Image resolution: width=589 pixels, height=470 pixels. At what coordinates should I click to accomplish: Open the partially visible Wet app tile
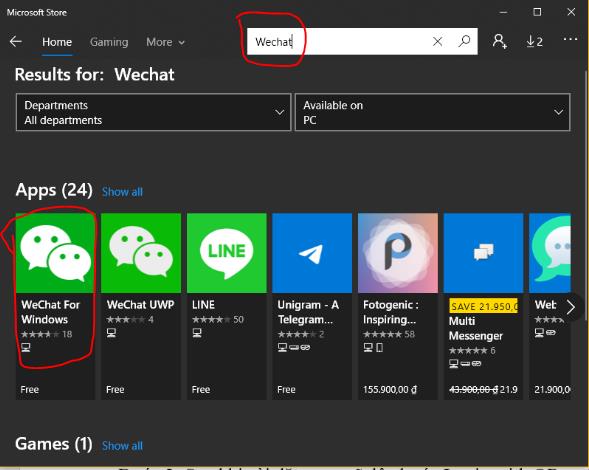click(x=550, y=306)
